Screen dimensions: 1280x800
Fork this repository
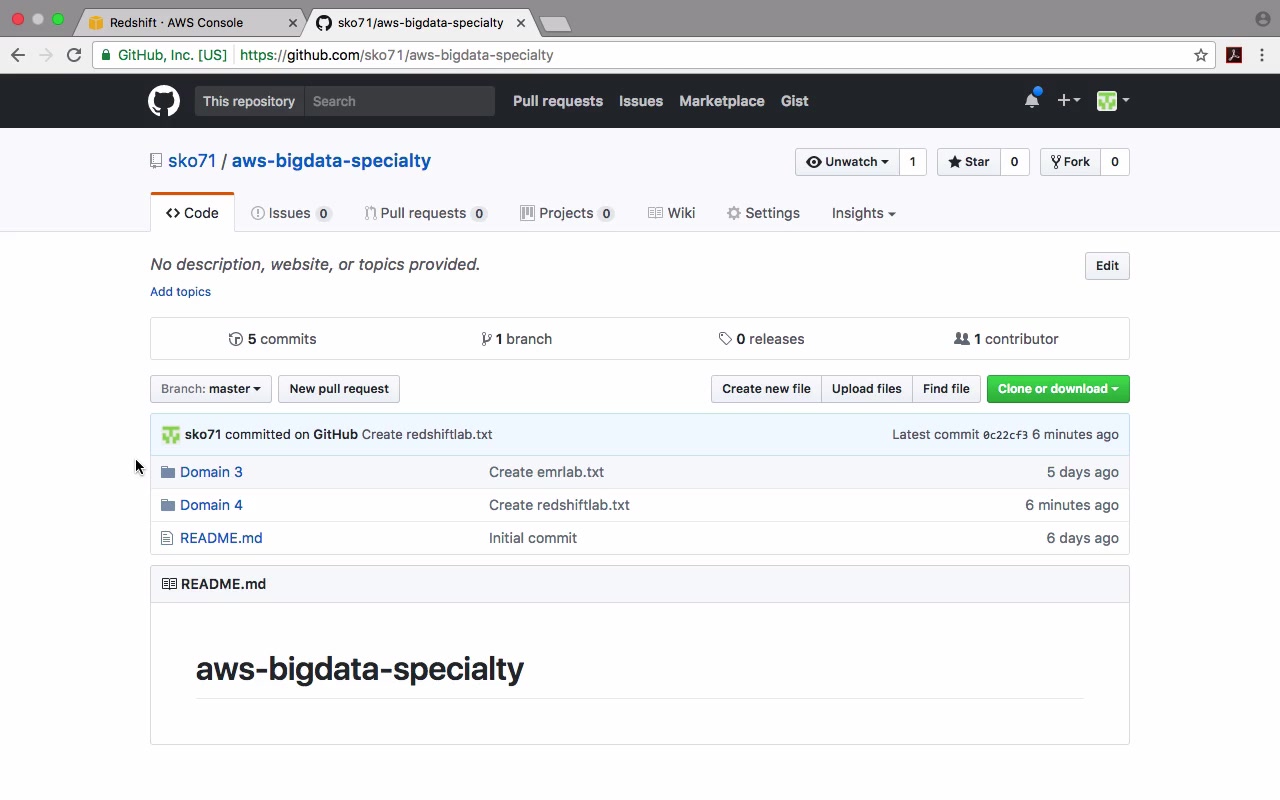(1070, 162)
